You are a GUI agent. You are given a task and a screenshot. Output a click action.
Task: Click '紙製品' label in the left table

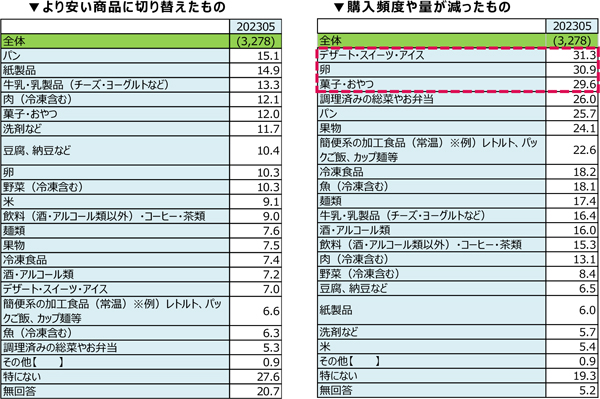[20, 70]
